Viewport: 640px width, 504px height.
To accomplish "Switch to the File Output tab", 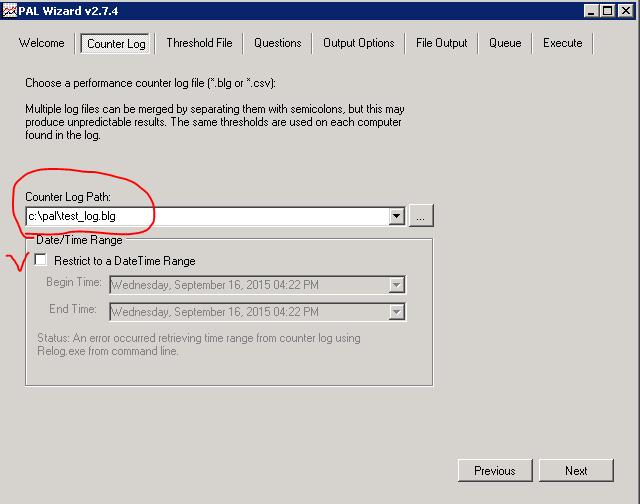I will 441,43.
